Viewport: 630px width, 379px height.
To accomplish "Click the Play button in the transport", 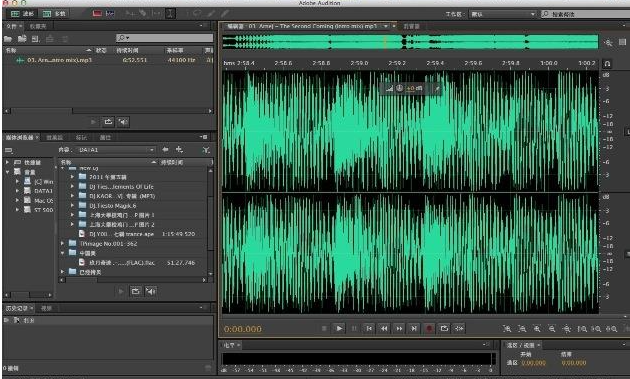I will point(339,328).
